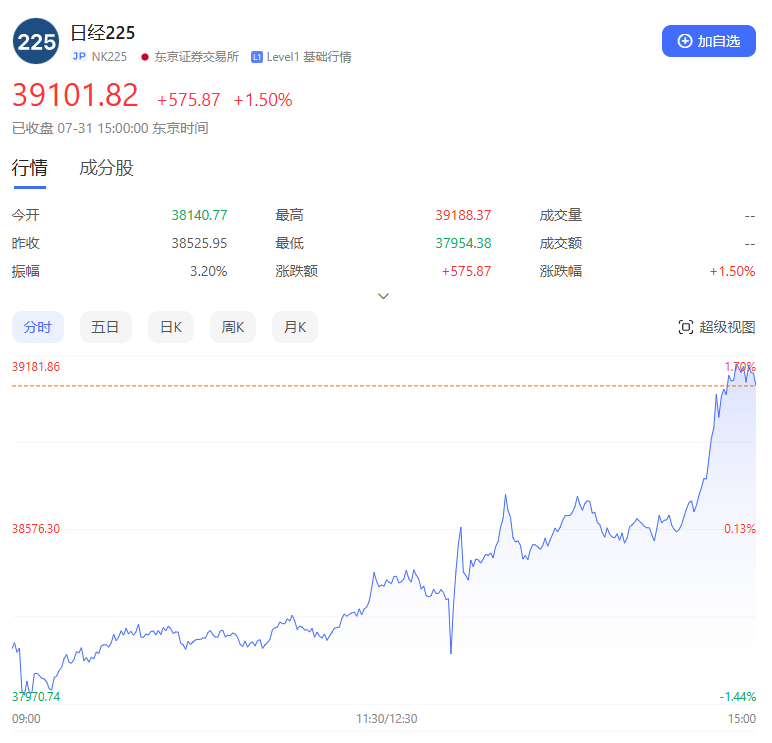The height and width of the screenshot is (743, 772).
Task: Open 超级视图 via its frame icon
Action: 686,327
